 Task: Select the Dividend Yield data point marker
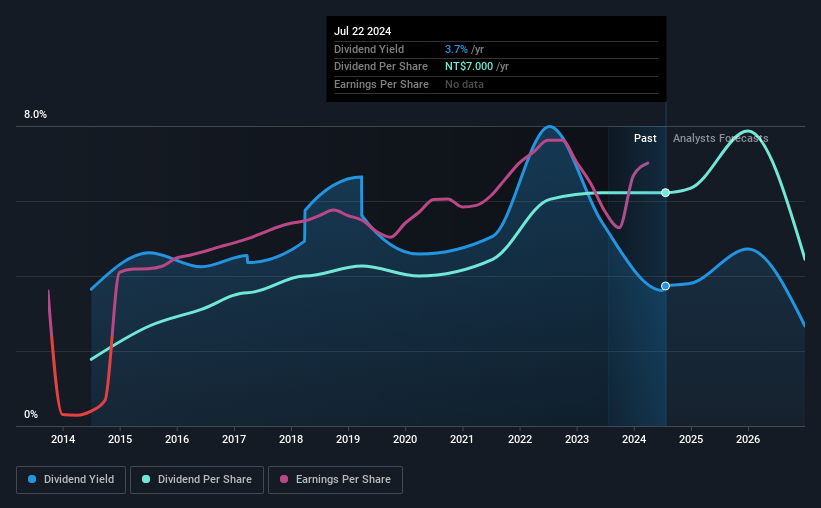coord(665,286)
